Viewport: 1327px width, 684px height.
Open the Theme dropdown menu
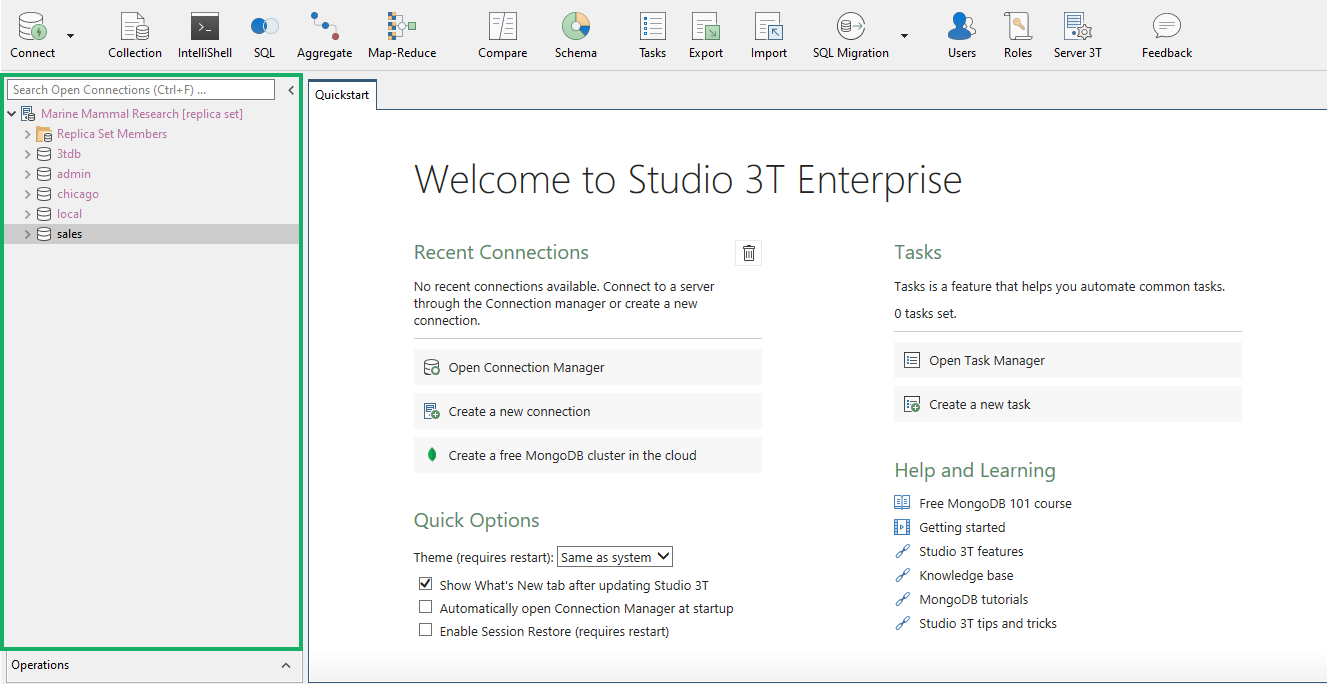[614, 557]
